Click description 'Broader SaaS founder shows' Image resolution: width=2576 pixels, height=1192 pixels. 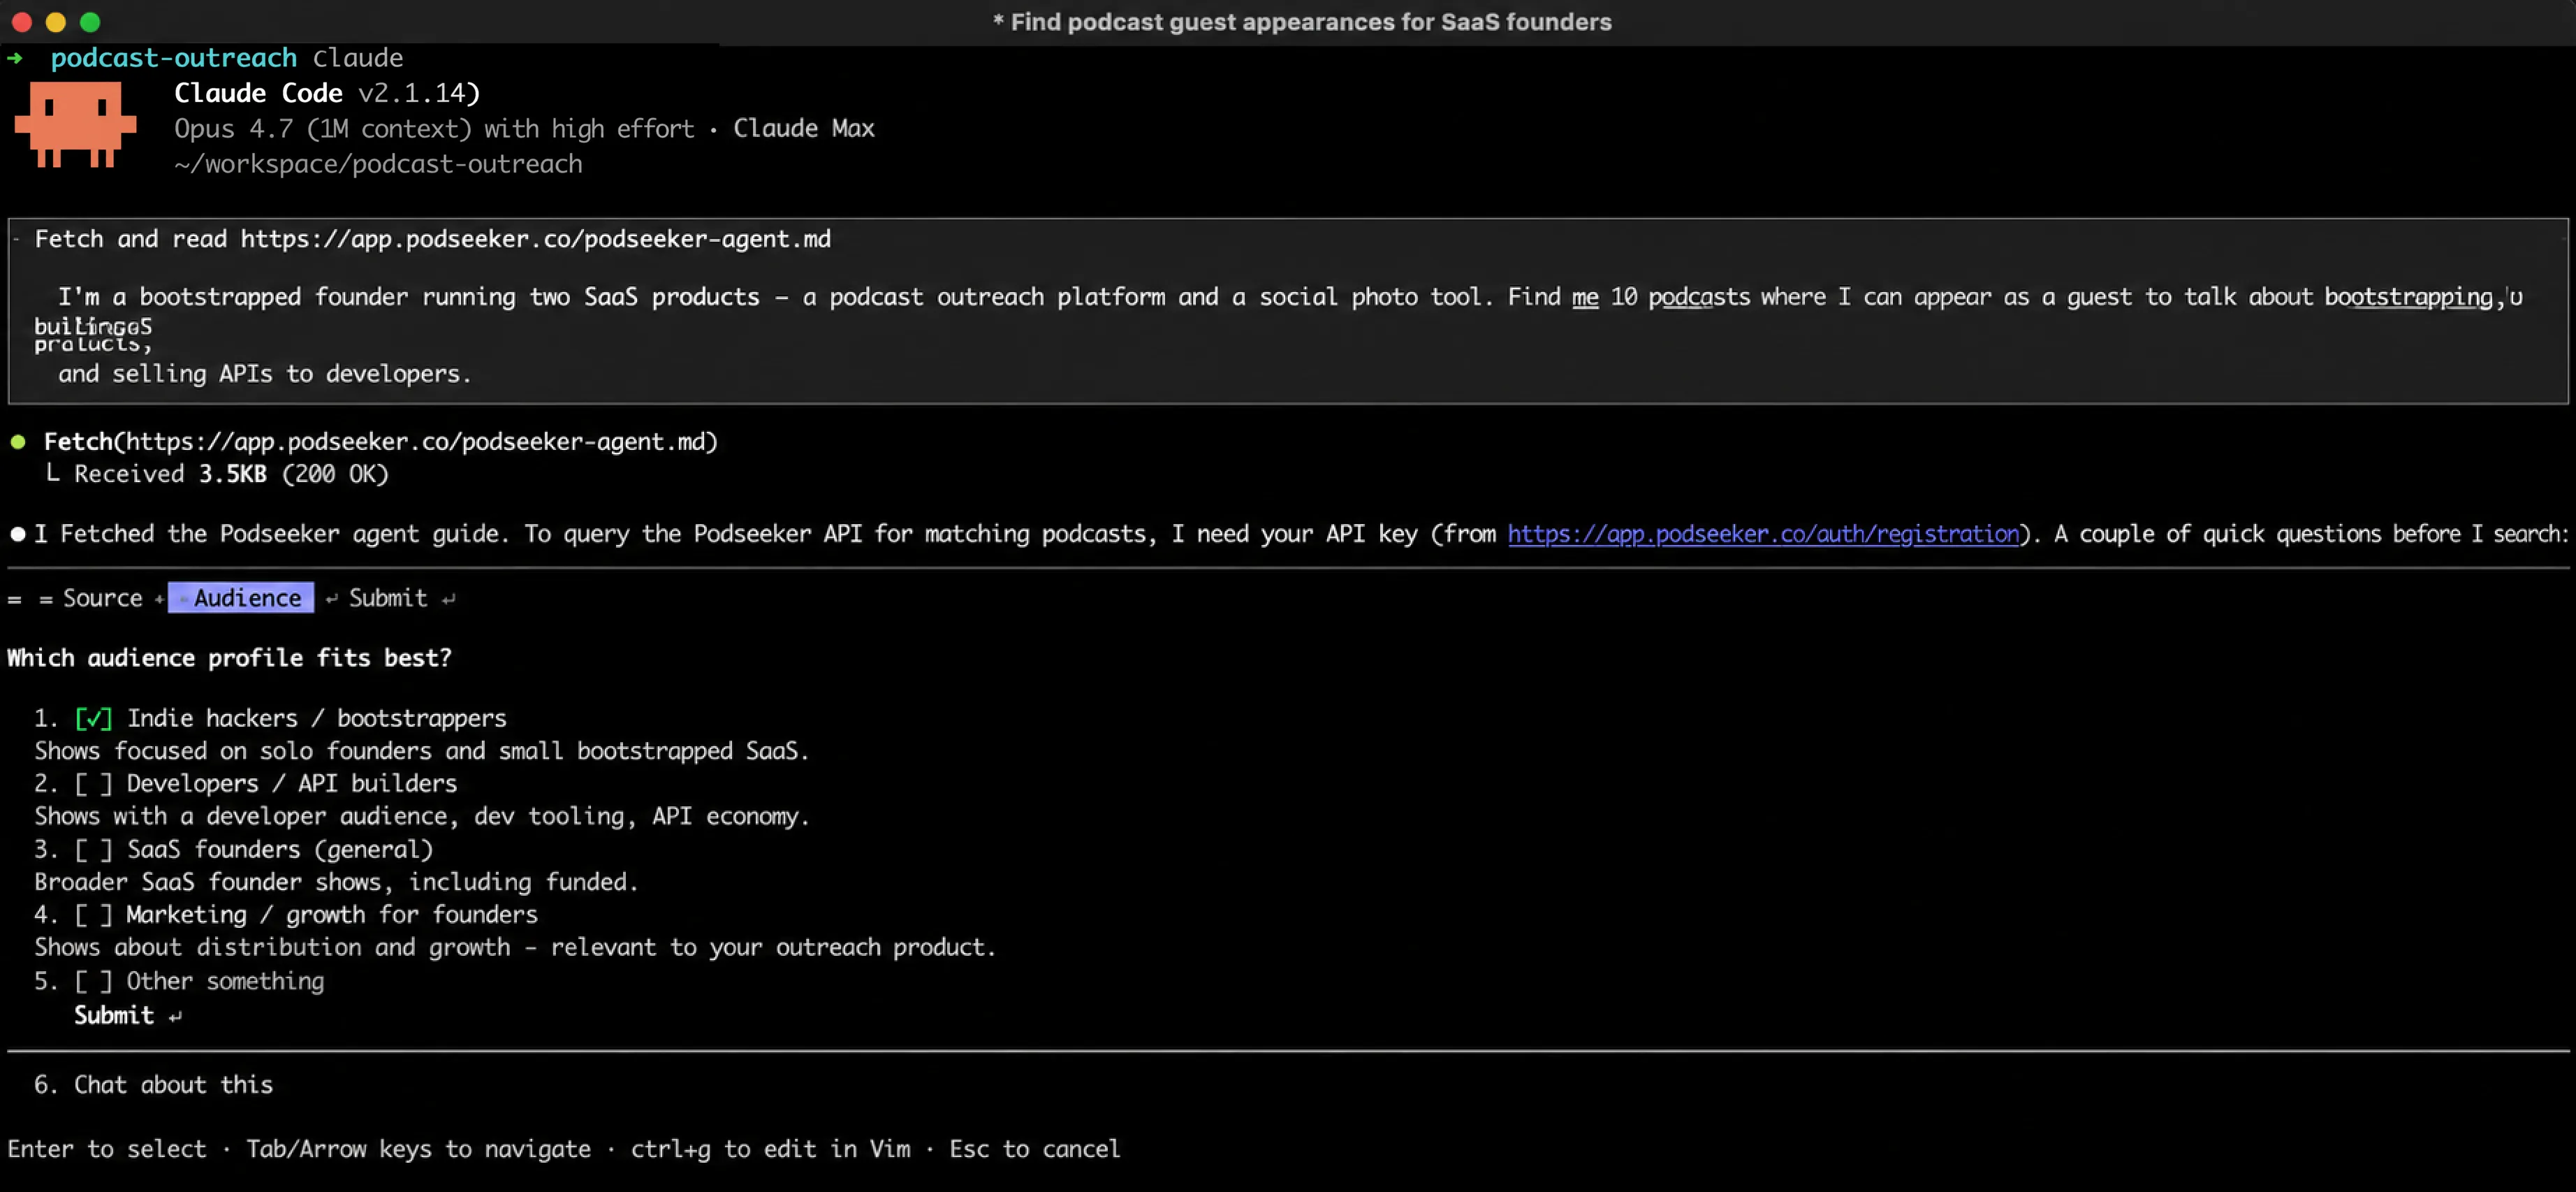click(336, 882)
